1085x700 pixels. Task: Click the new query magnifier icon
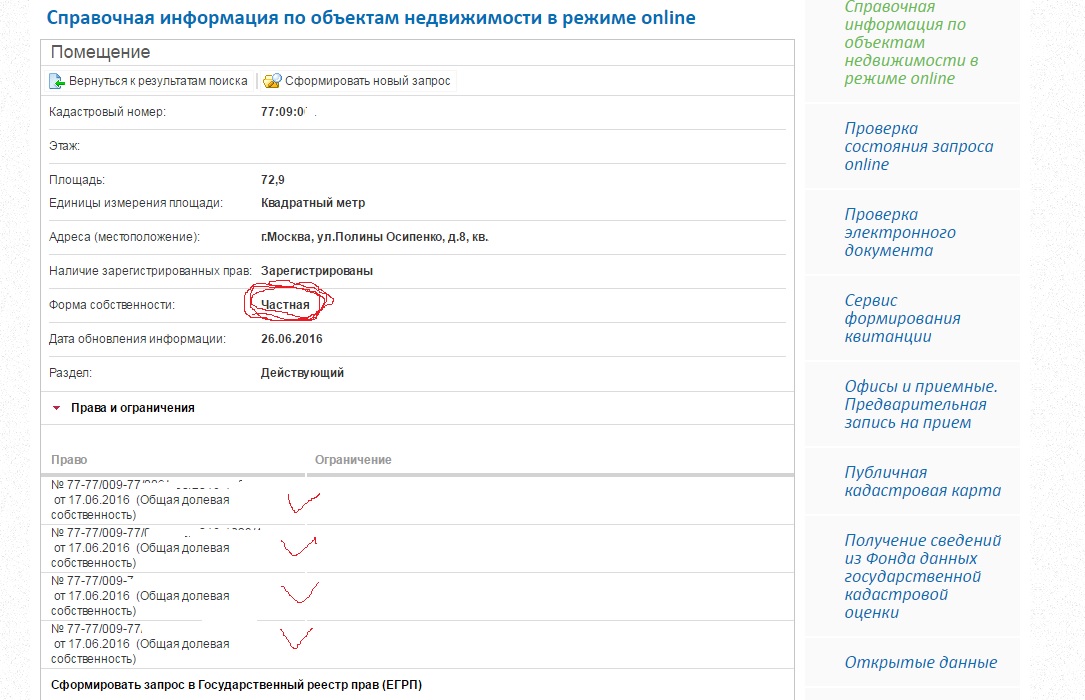271,81
